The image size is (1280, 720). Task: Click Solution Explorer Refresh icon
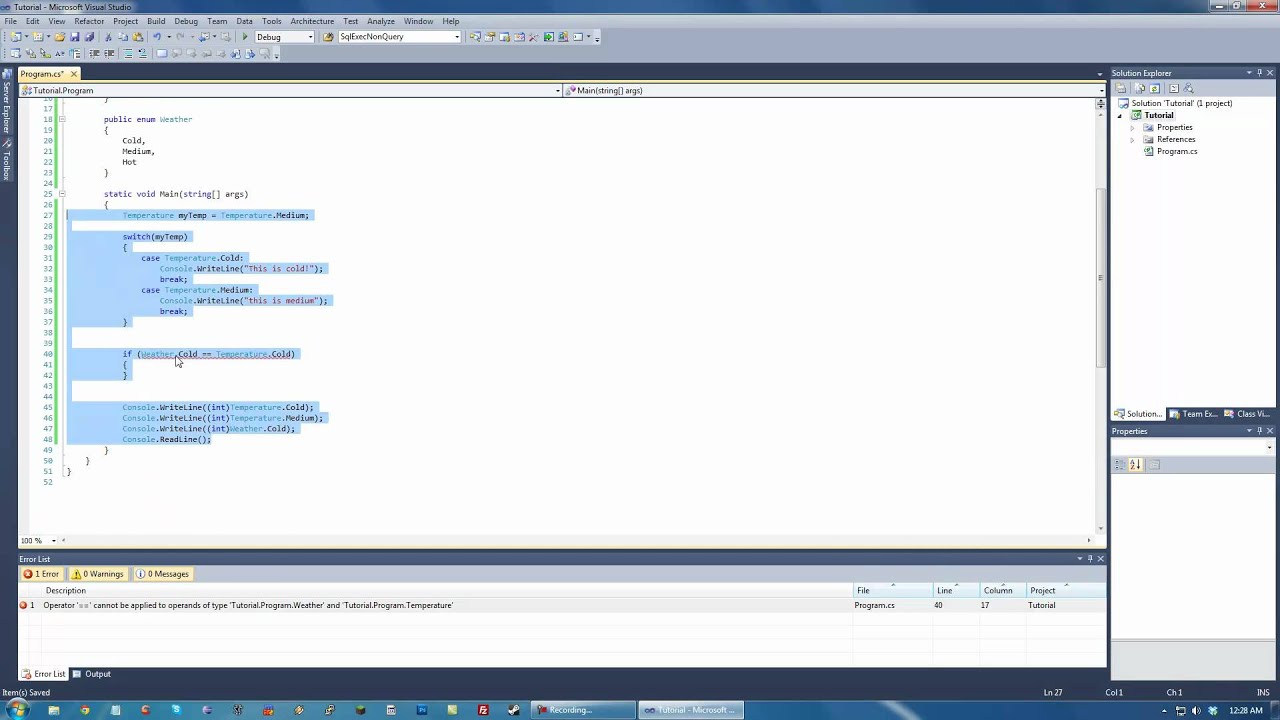[x=1155, y=88]
